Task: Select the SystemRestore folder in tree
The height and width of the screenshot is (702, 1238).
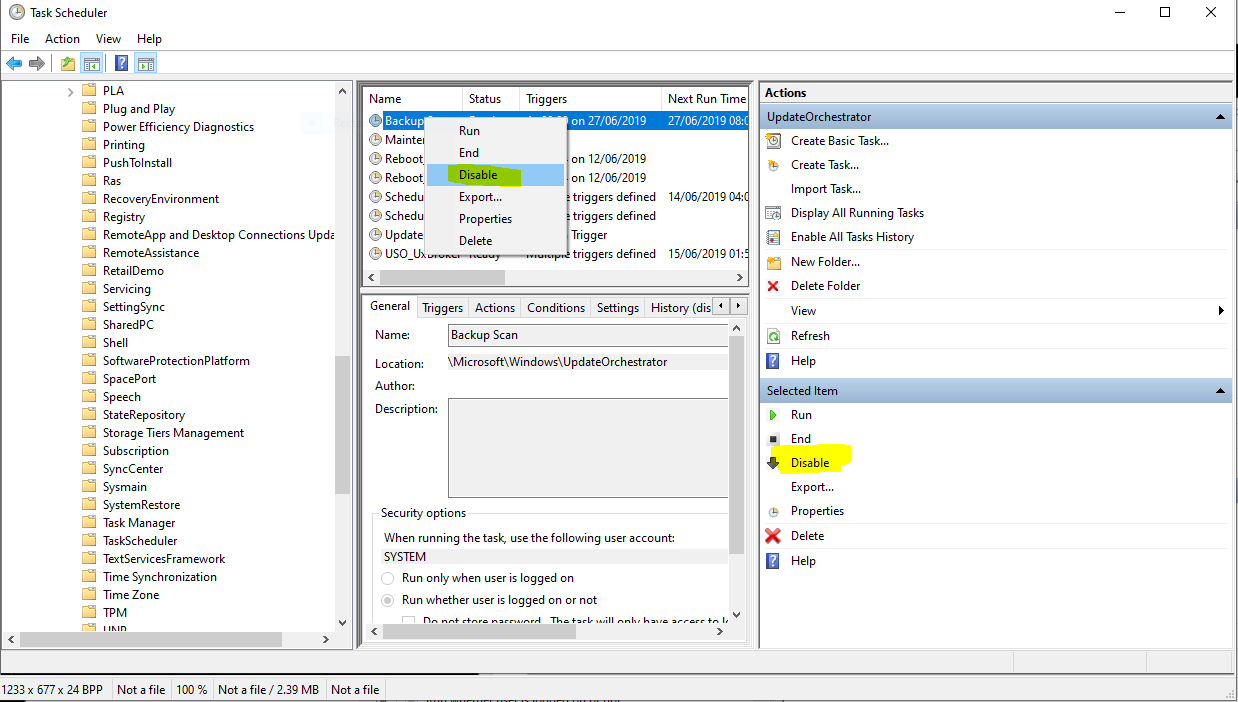Action: [141, 505]
